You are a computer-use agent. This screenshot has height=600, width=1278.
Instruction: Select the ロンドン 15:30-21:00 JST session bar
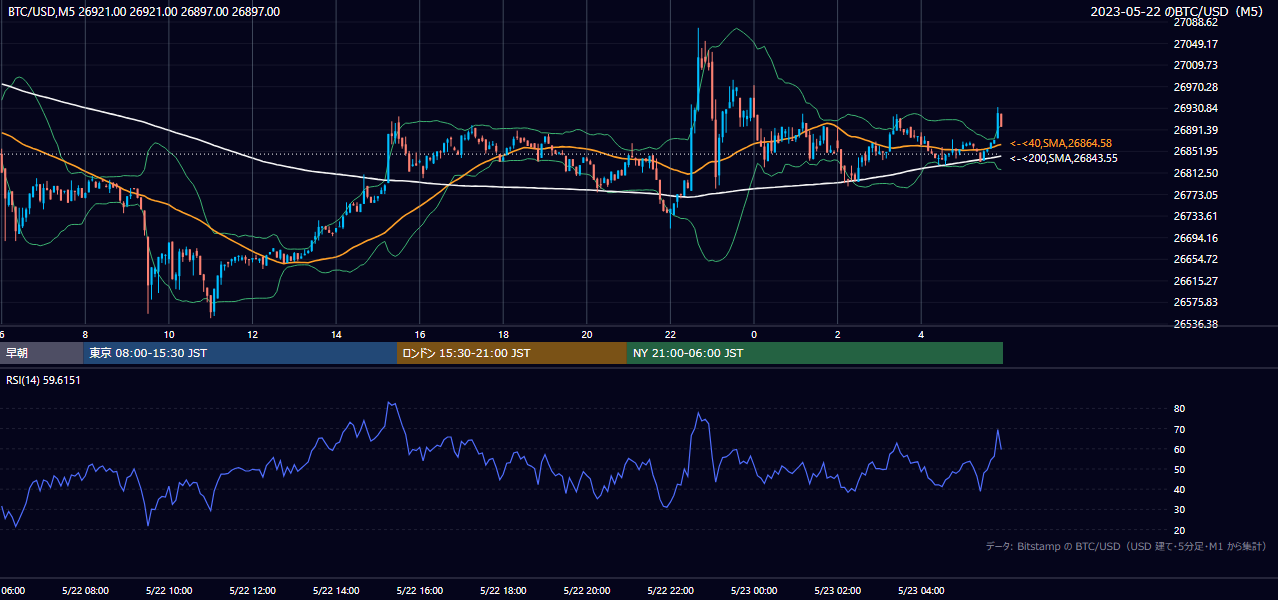coord(512,353)
